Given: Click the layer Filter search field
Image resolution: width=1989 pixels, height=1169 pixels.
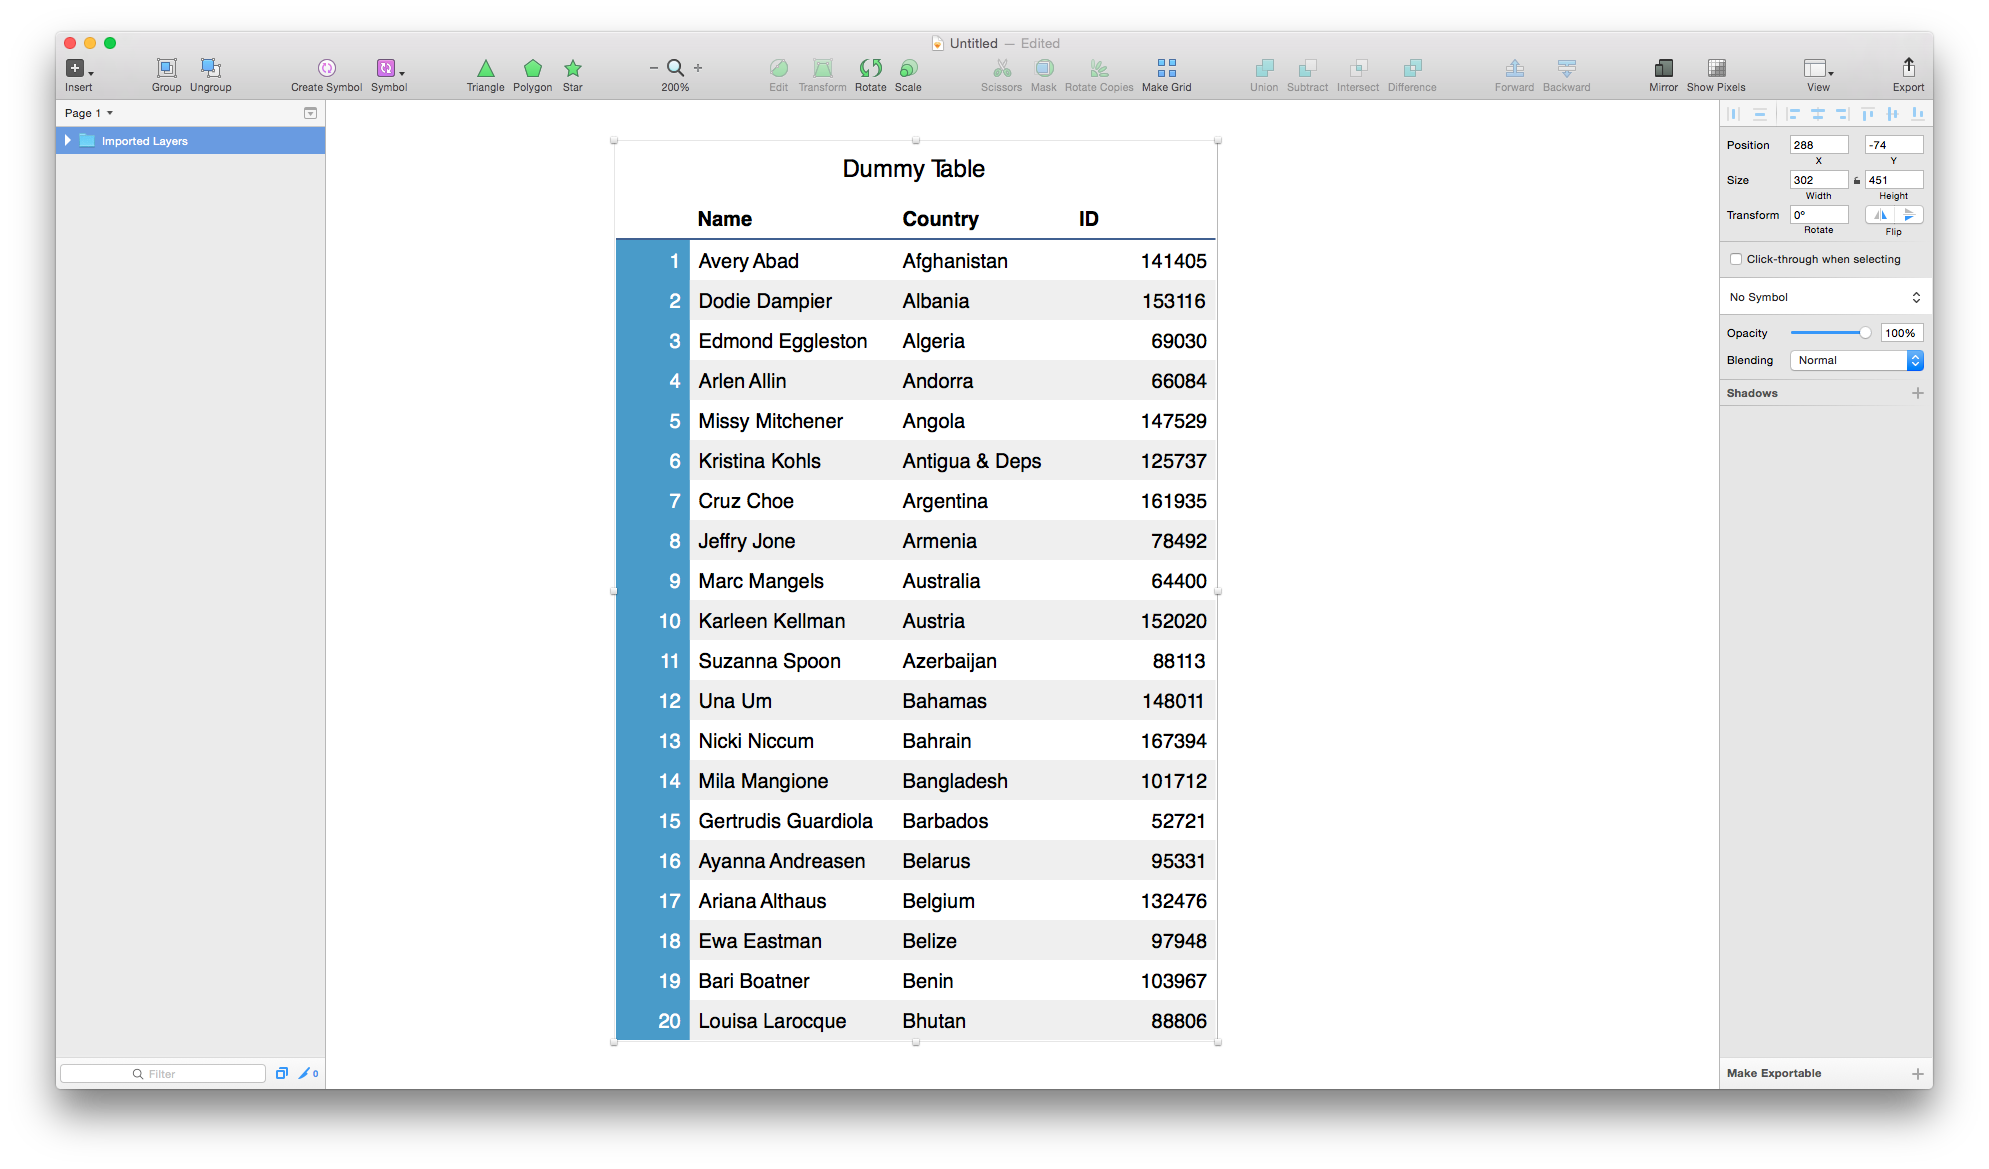Looking at the screenshot, I should click(163, 1074).
